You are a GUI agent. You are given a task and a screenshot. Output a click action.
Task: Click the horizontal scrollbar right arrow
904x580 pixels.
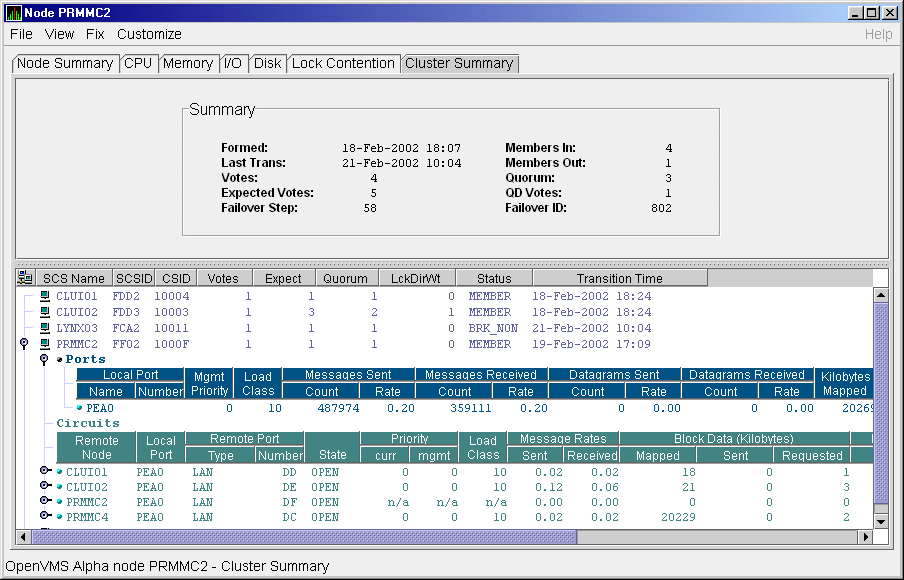coord(866,538)
